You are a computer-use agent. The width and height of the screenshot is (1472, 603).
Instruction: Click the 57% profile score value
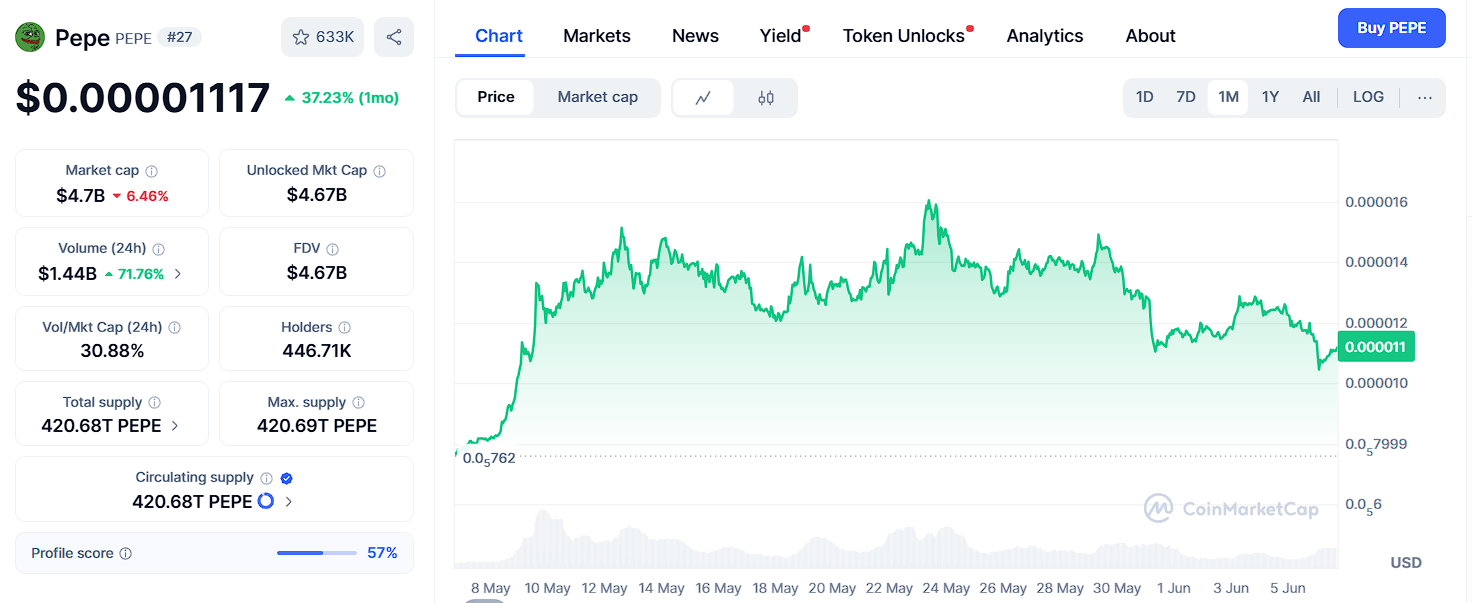(382, 553)
